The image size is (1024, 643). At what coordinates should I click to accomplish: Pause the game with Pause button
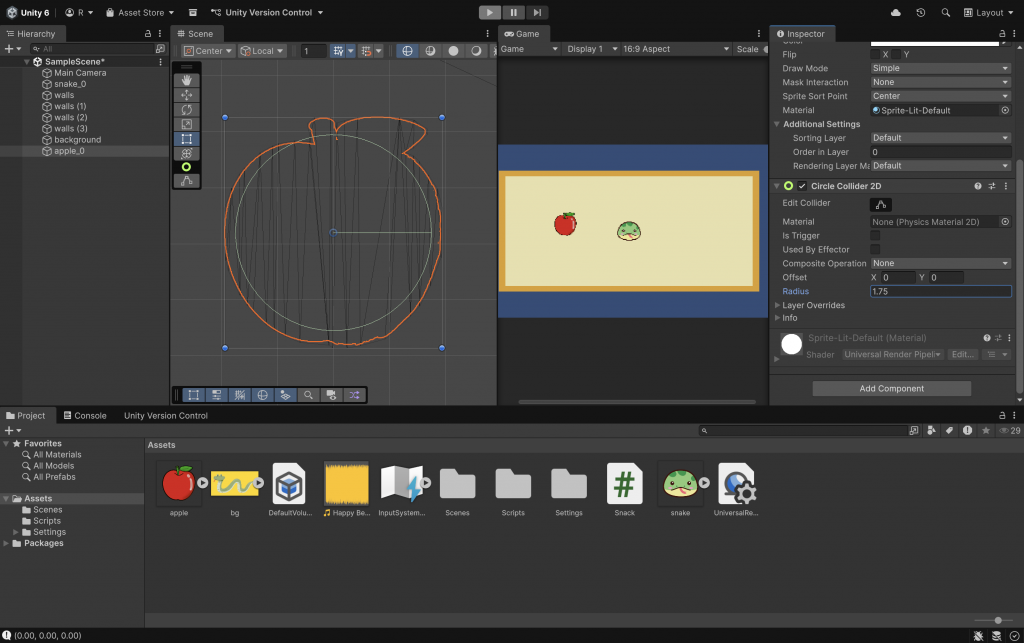tap(513, 12)
